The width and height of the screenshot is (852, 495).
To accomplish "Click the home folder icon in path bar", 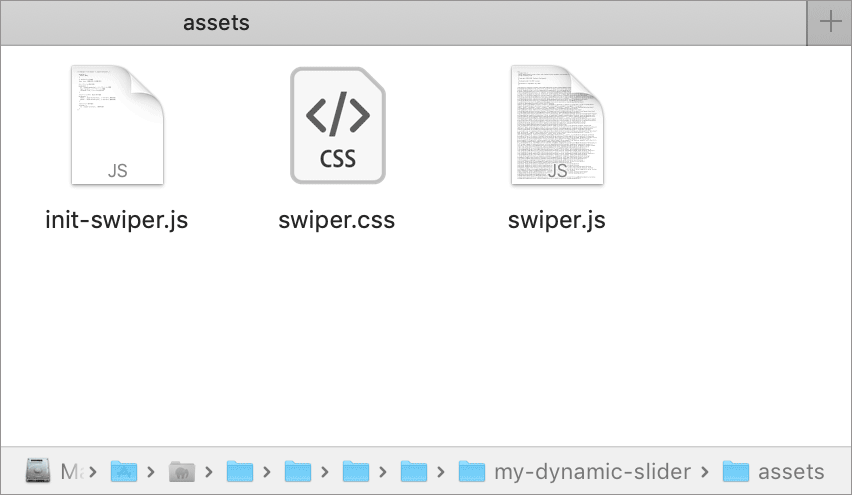I will click(x=181, y=471).
